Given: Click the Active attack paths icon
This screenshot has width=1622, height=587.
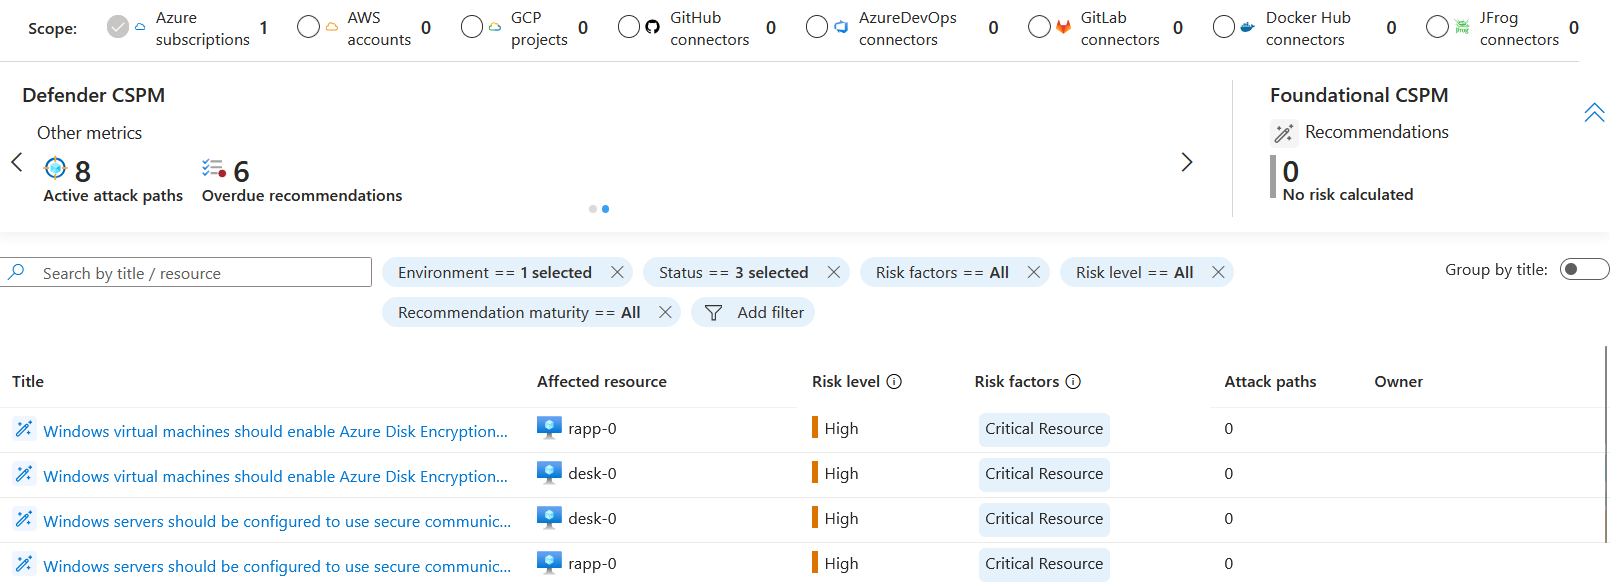Looking at the screenshot, I should tap(56, 168).
